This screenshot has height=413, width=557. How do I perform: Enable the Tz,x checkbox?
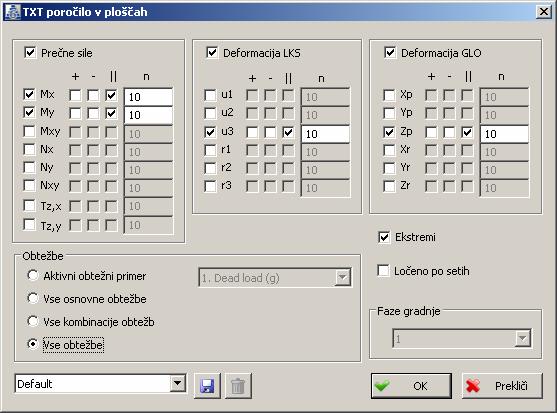coord(29,205)
